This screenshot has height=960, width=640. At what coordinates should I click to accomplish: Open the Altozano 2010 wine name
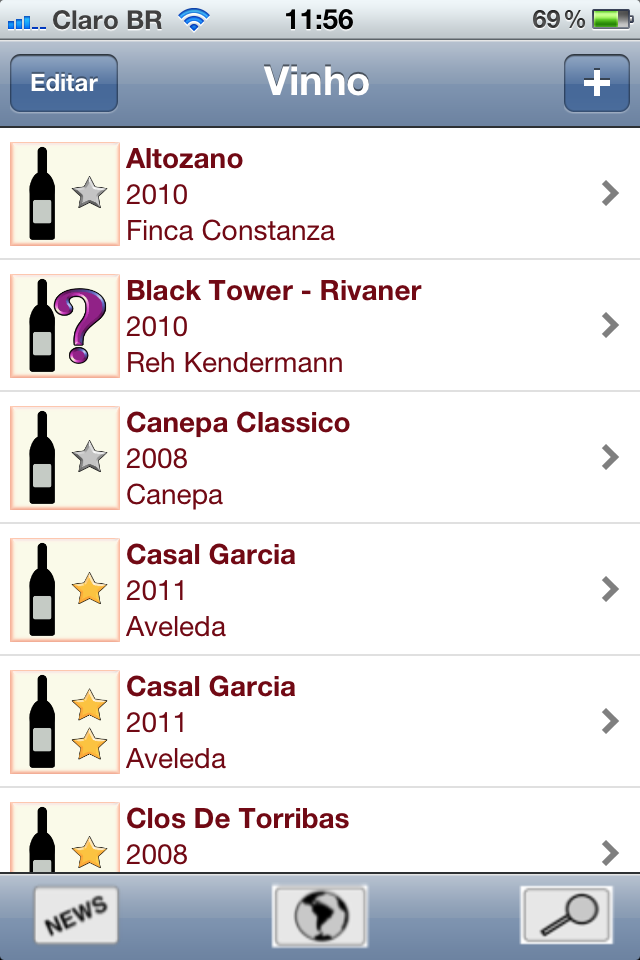pos(184,159)
